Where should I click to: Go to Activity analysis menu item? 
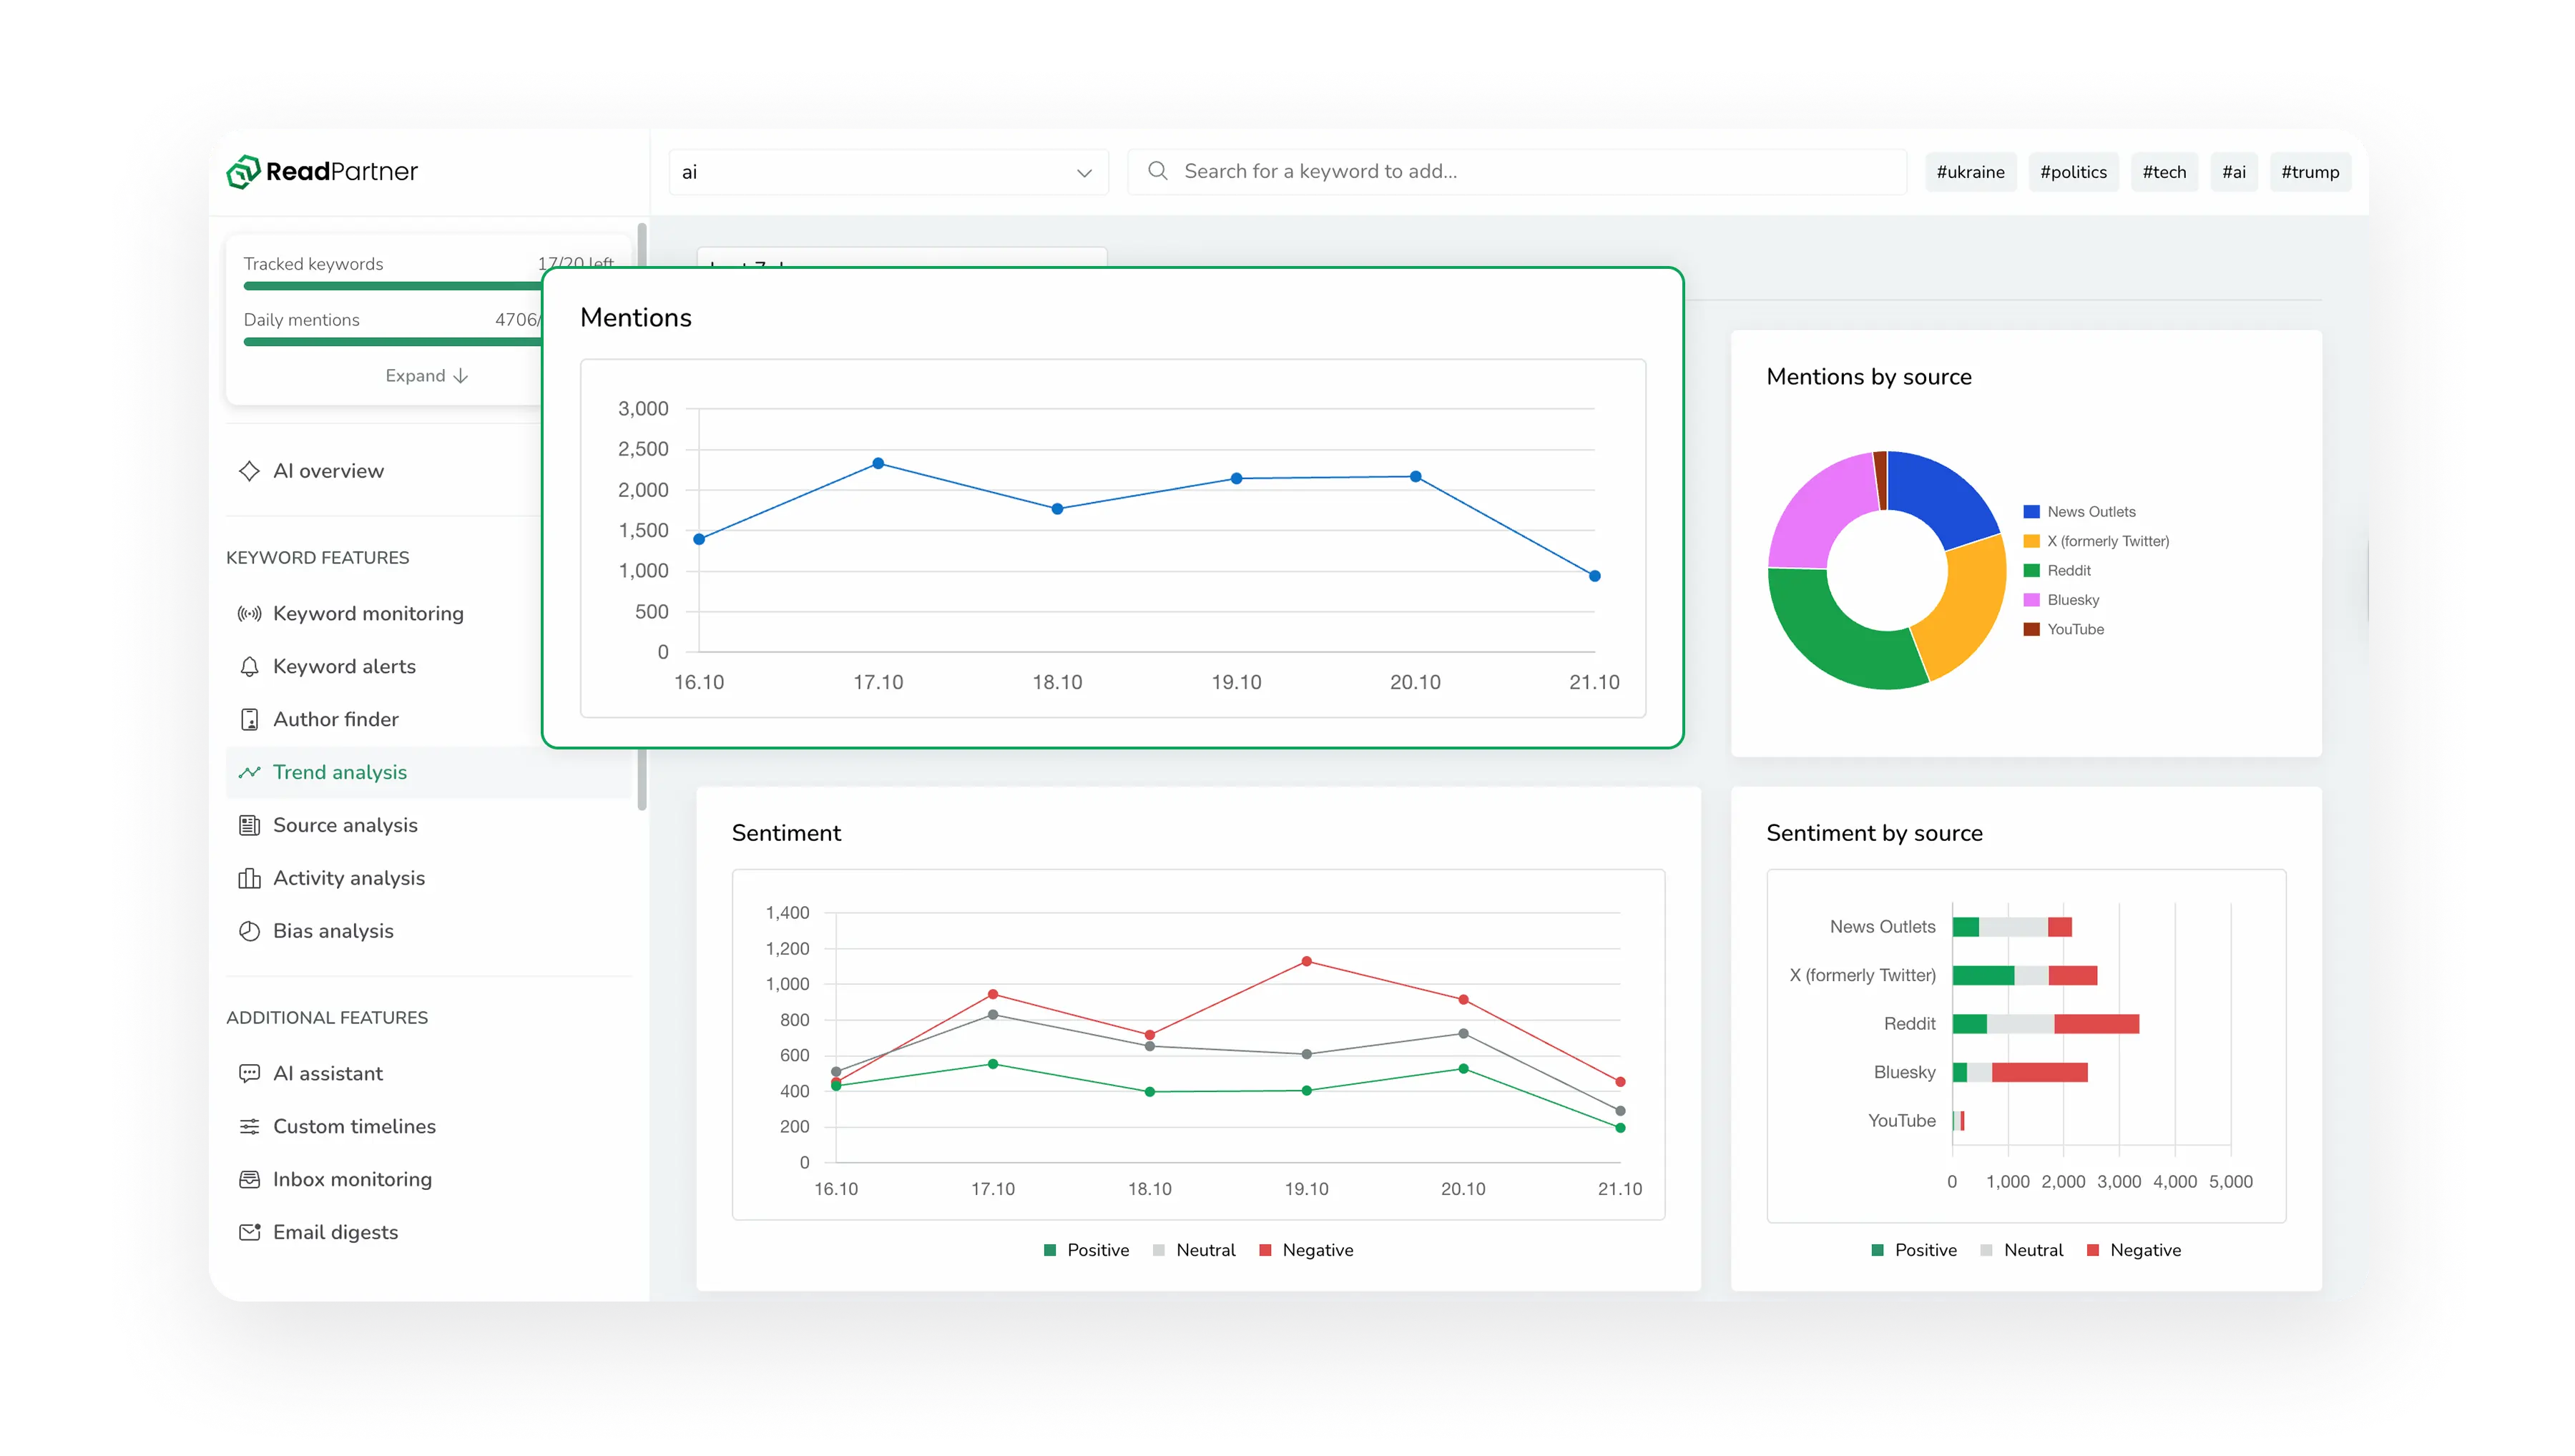(348, 878)
